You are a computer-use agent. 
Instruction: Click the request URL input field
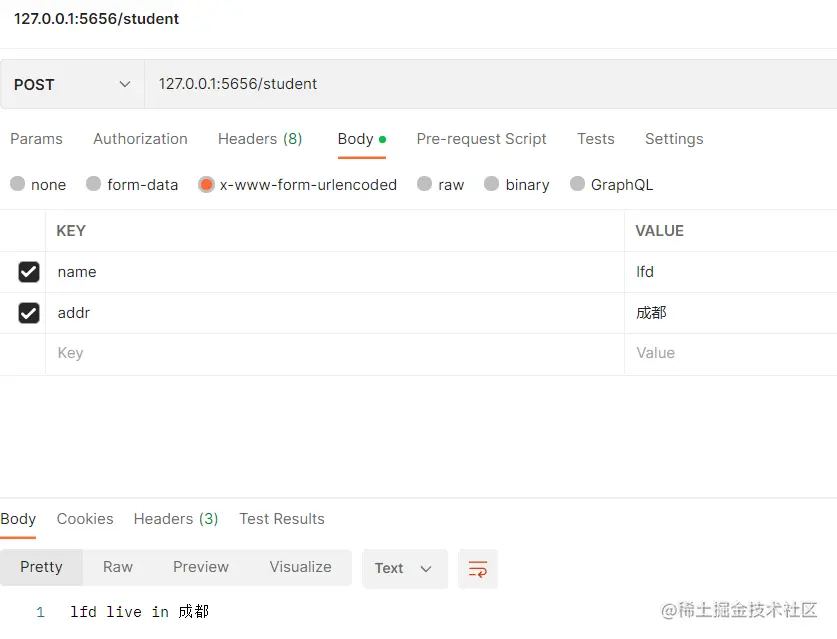pyautogui.click(x=491, y=84)
